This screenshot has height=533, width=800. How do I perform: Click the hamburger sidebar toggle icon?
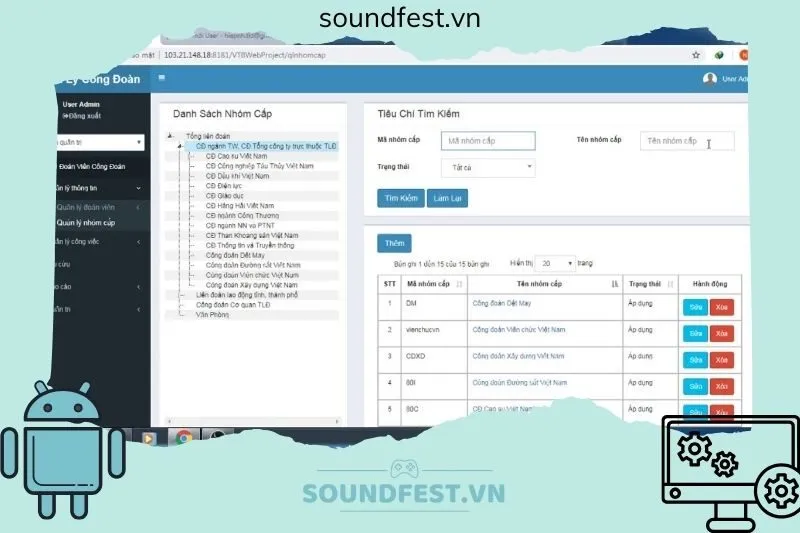point(162,78)
